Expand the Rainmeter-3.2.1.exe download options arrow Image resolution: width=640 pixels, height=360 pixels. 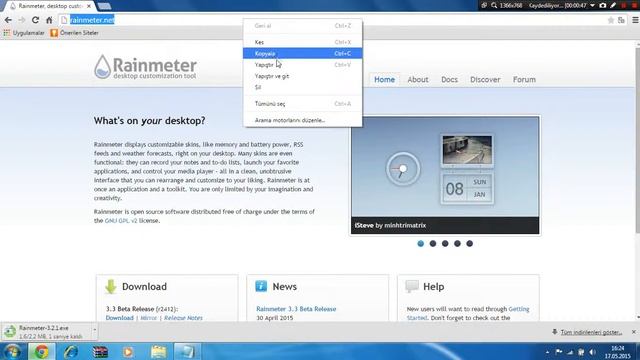click(x=95, y=330)
